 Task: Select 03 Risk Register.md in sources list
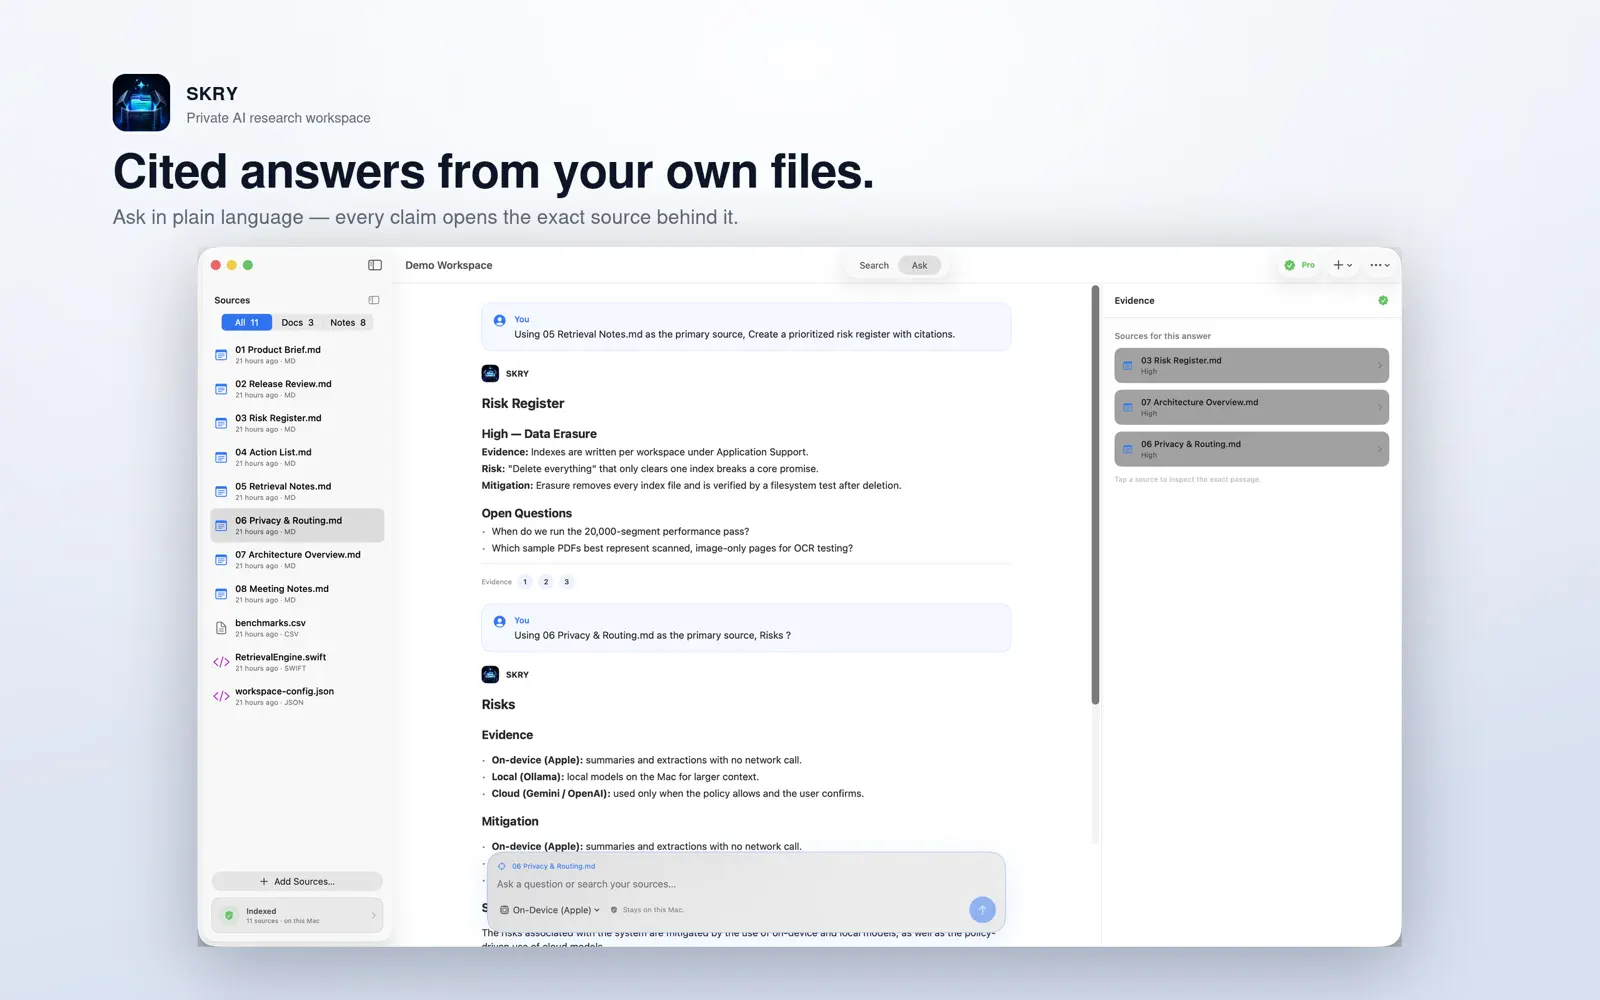(x=297, y=423)
